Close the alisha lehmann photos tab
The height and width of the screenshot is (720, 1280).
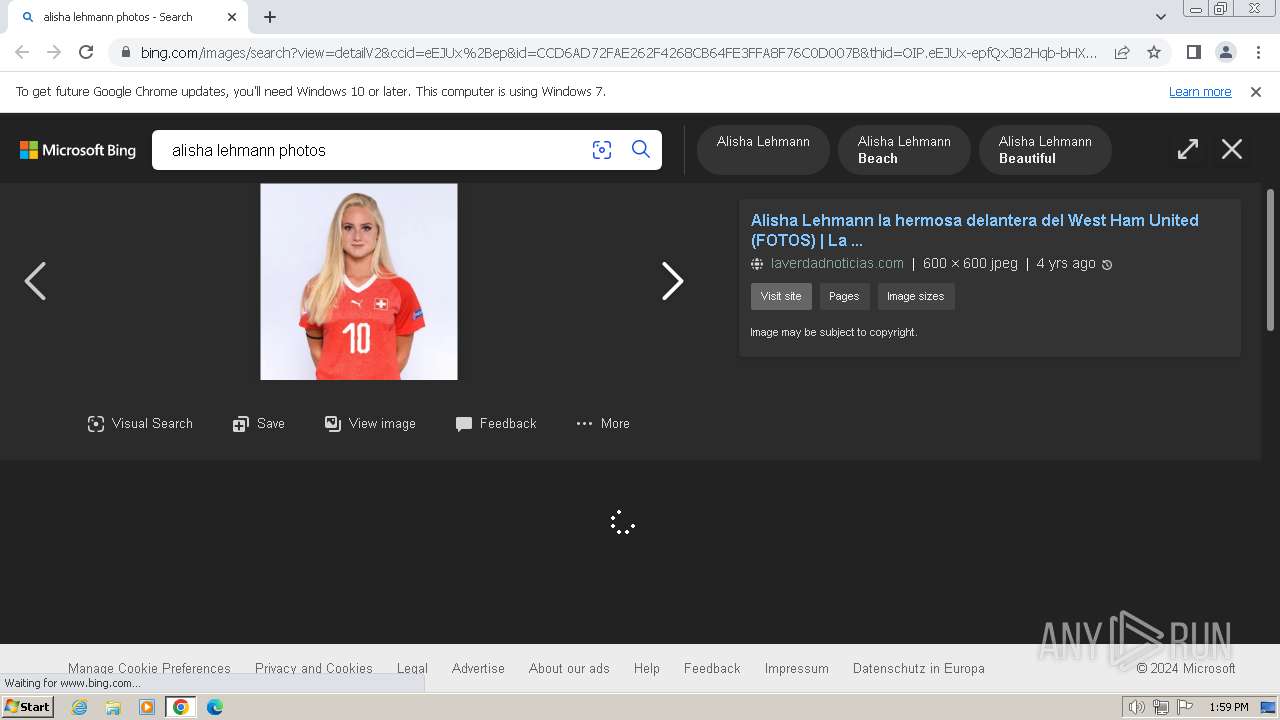pos(232,17)
